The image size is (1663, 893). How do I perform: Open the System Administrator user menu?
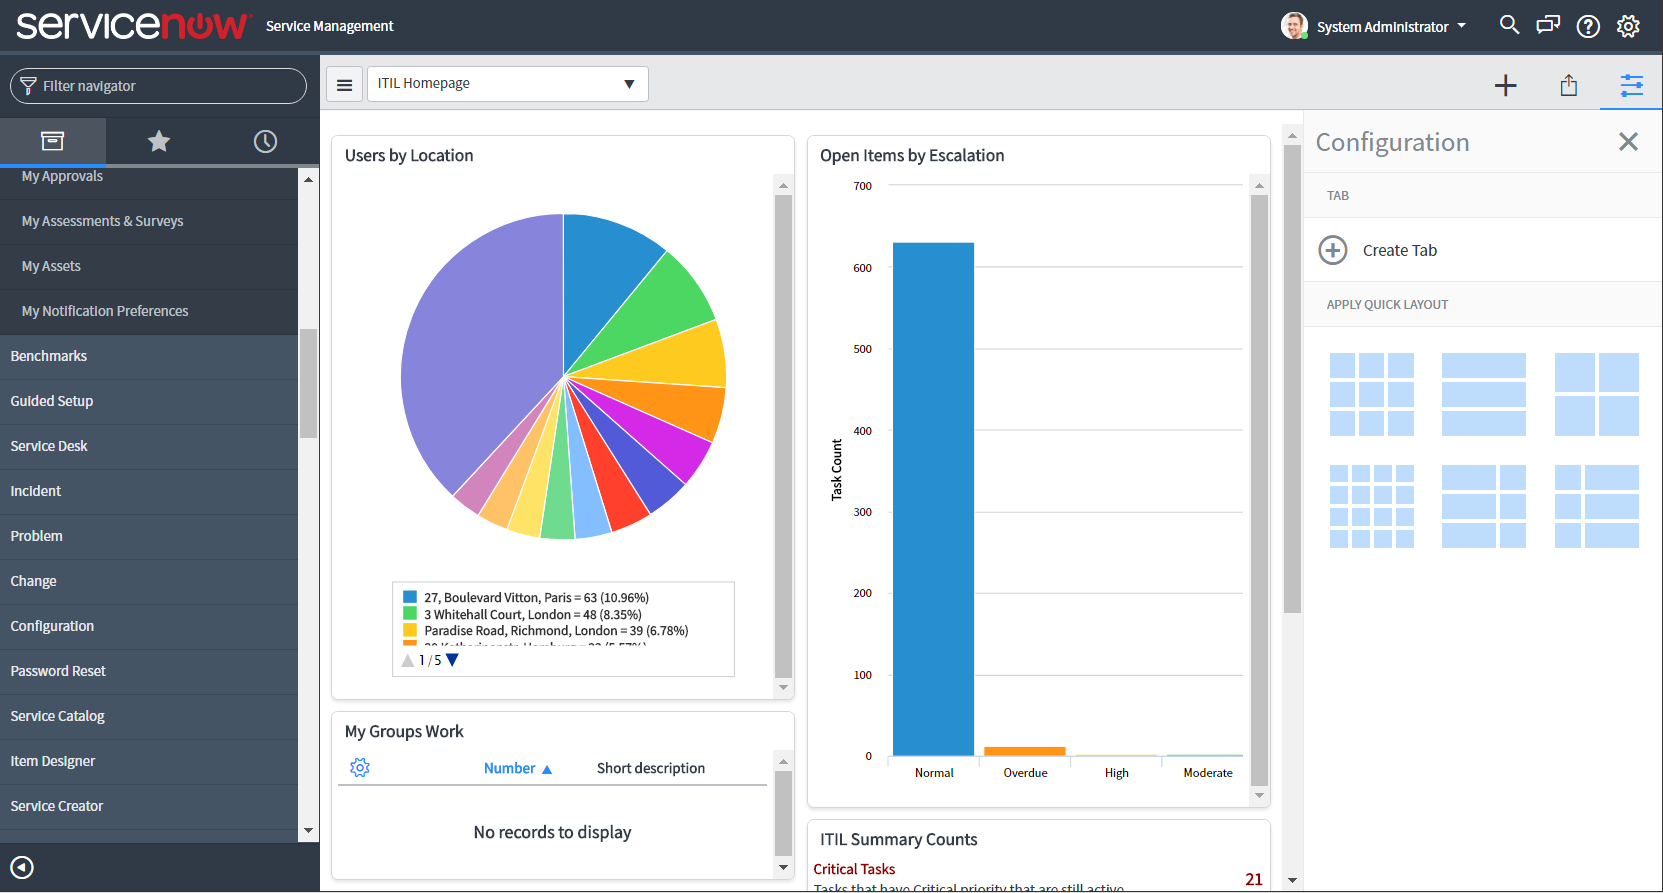coord(1391,27)
